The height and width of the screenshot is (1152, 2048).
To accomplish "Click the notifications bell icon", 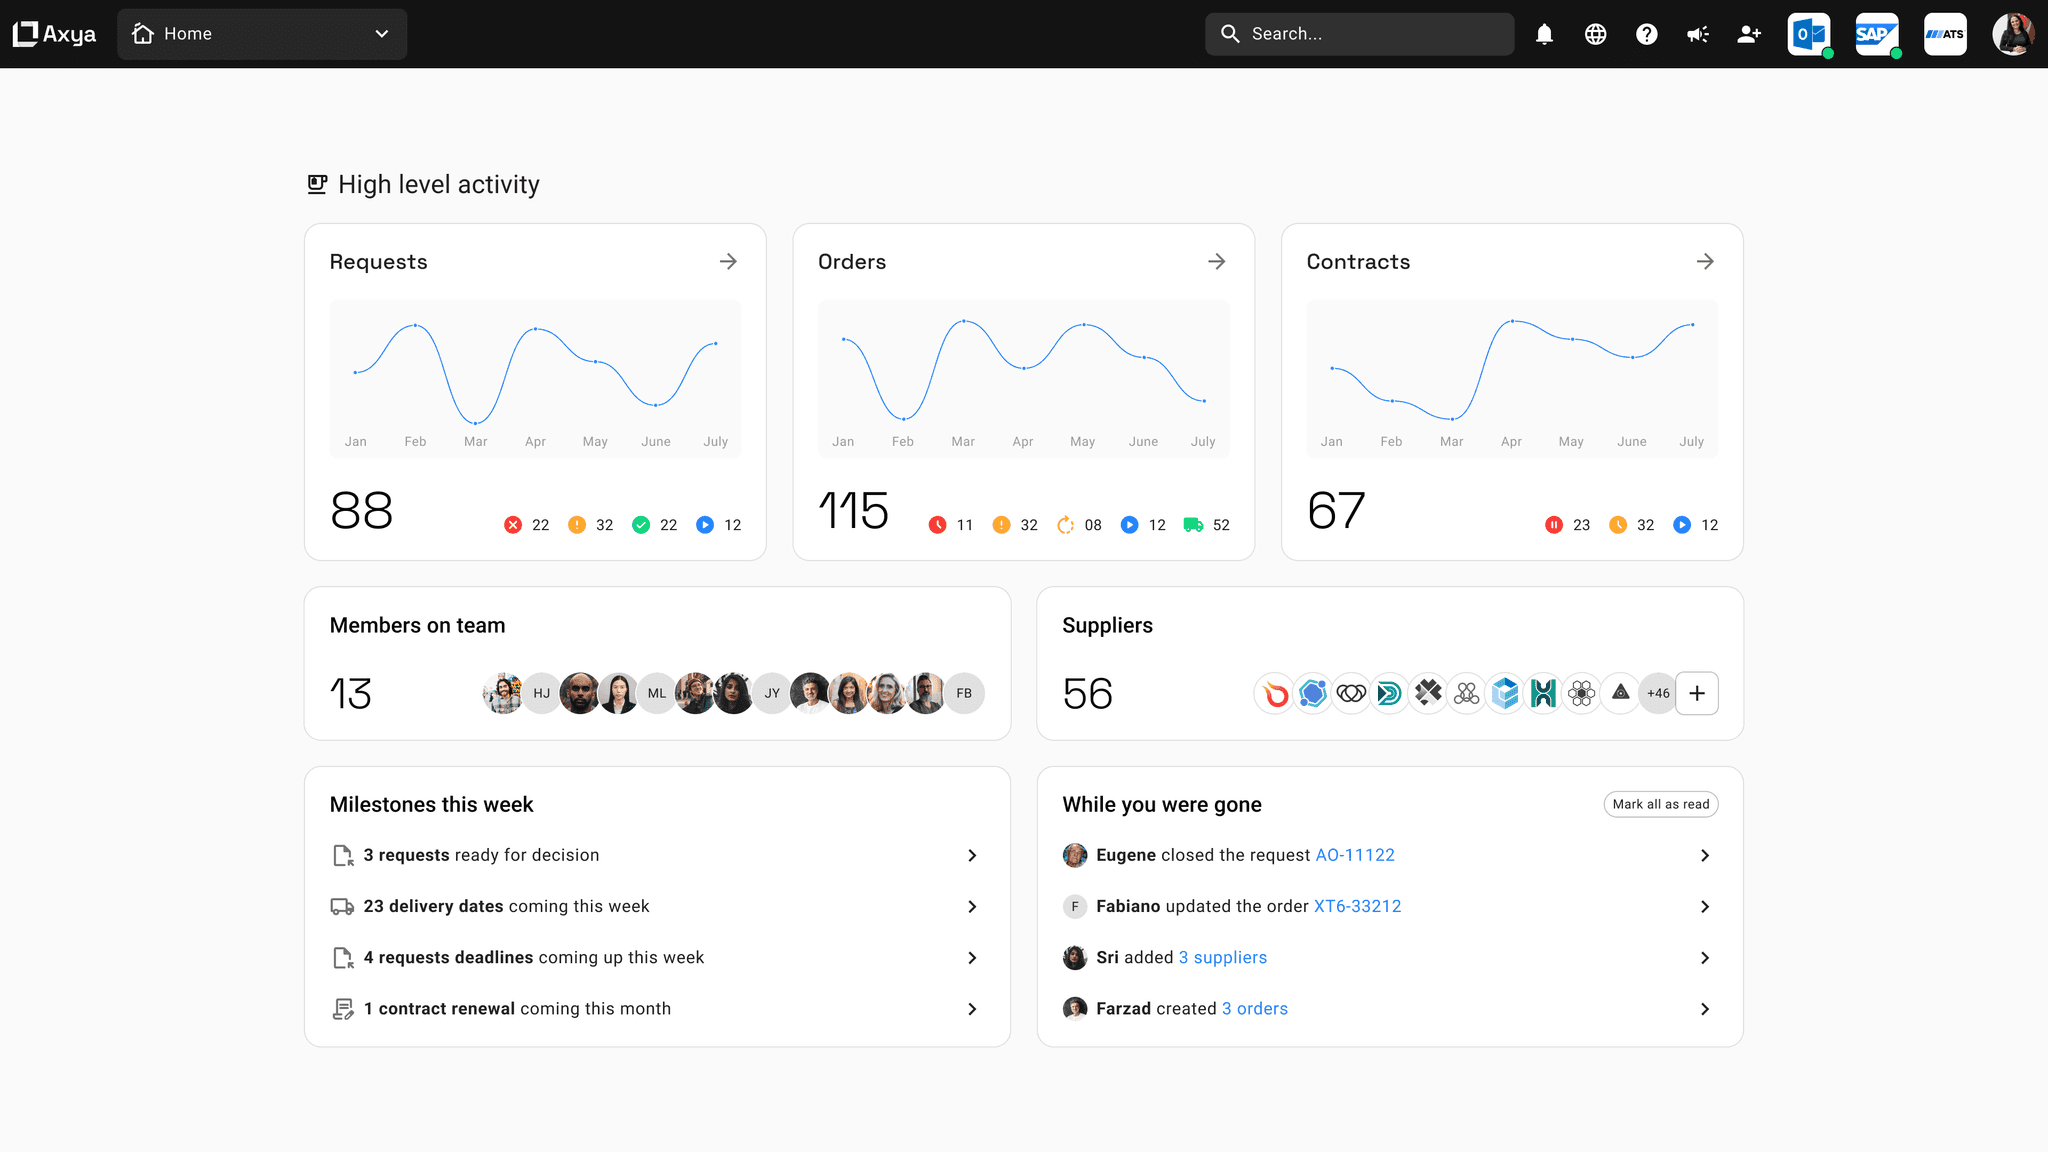I will [x=1544, y=34].
